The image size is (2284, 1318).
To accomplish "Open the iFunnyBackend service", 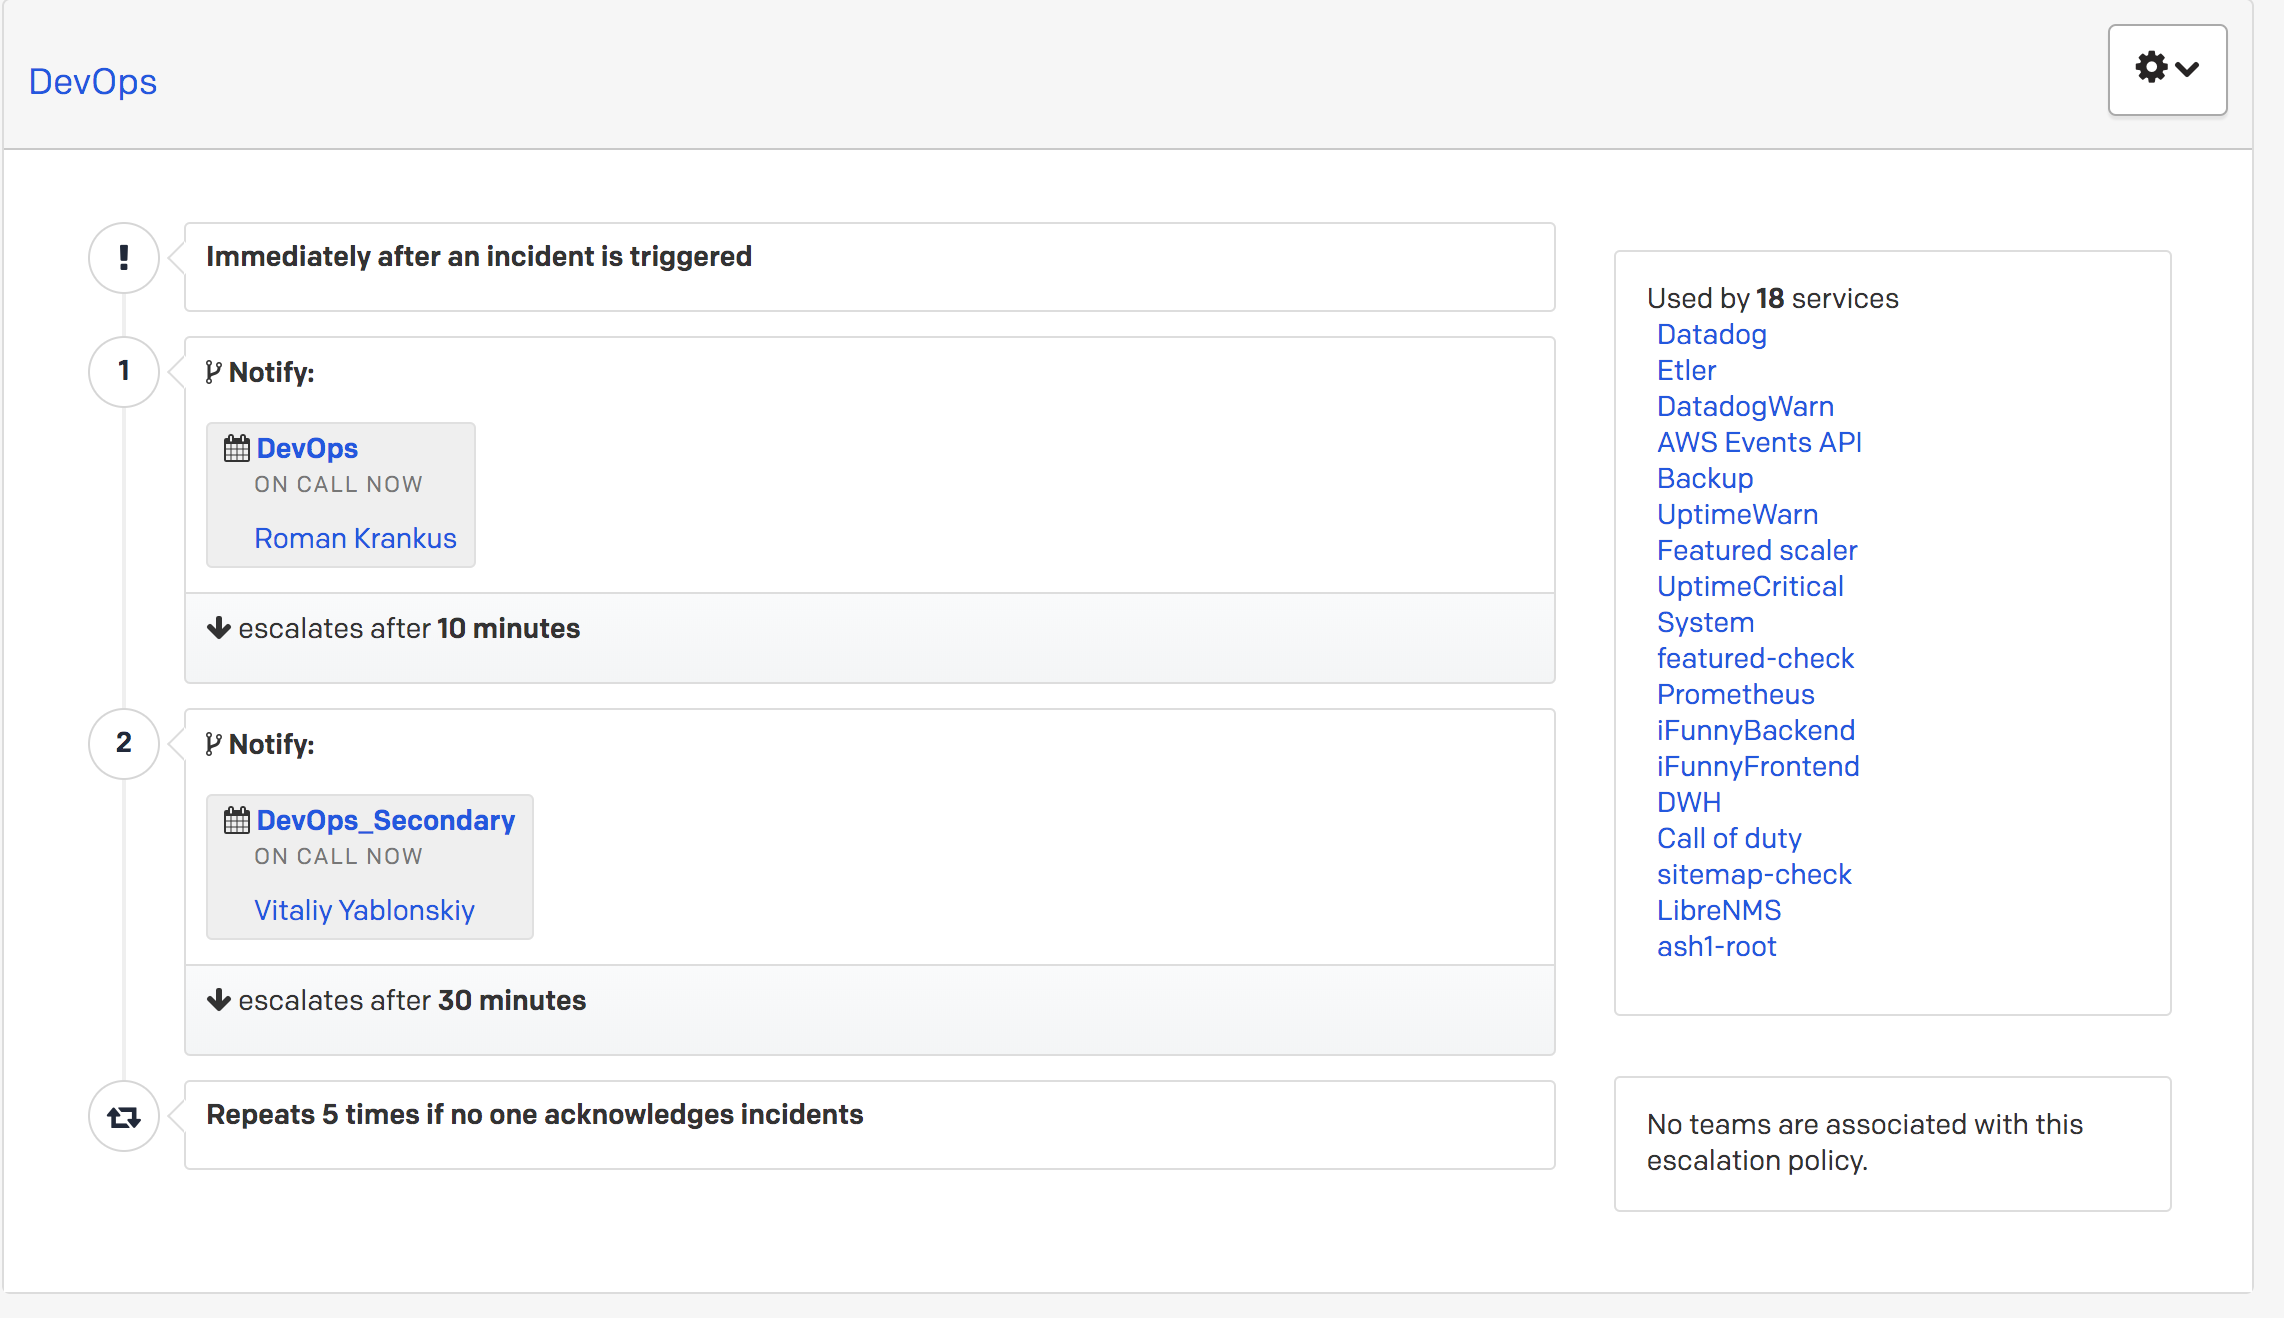I will (x=1755, y=731).
